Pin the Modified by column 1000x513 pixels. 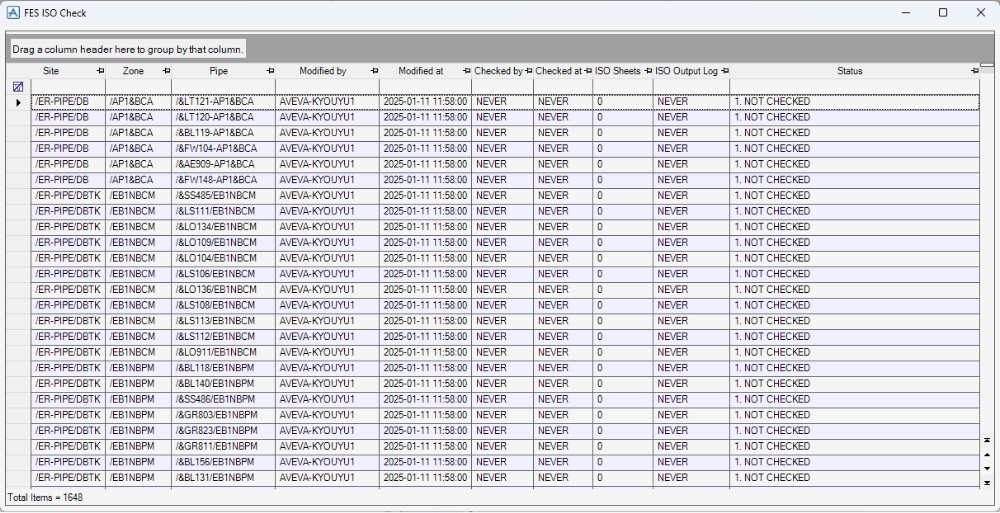374,71
